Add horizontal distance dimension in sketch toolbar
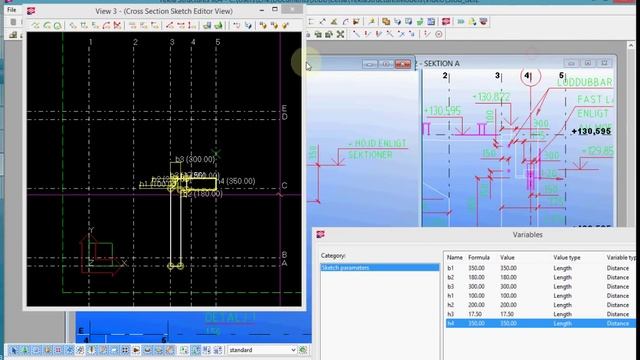 pos(181,25)
